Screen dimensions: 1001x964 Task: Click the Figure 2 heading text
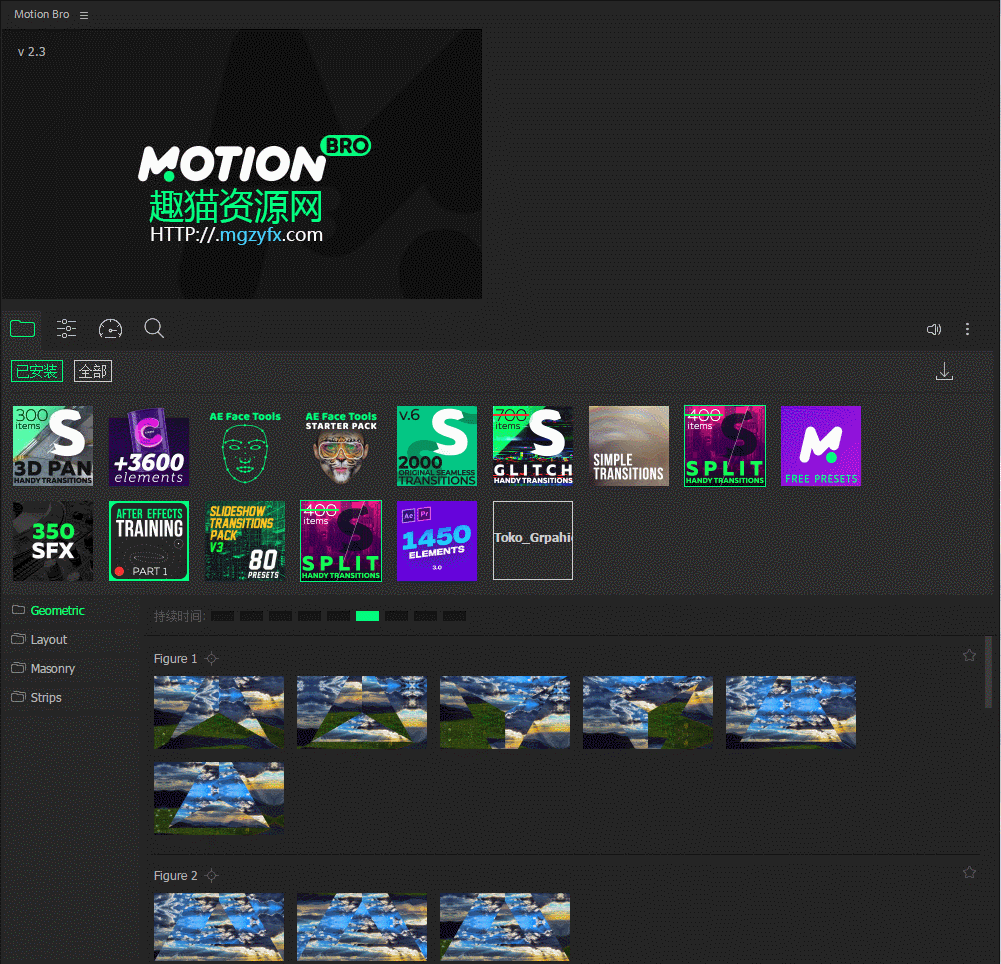(x=176, y=875)
